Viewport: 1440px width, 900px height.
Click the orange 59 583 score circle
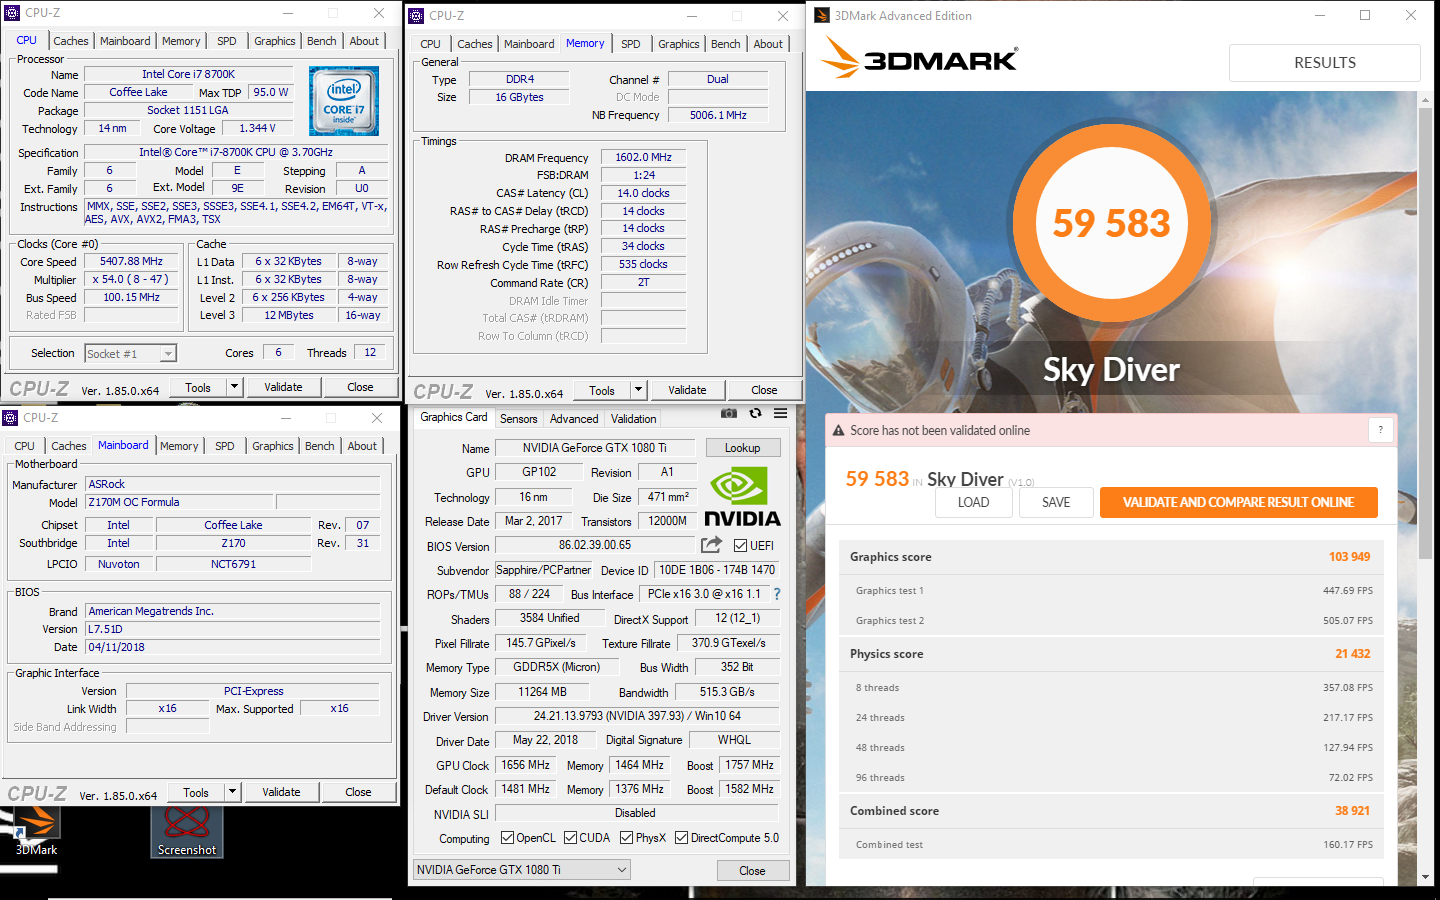point(1111,222)
